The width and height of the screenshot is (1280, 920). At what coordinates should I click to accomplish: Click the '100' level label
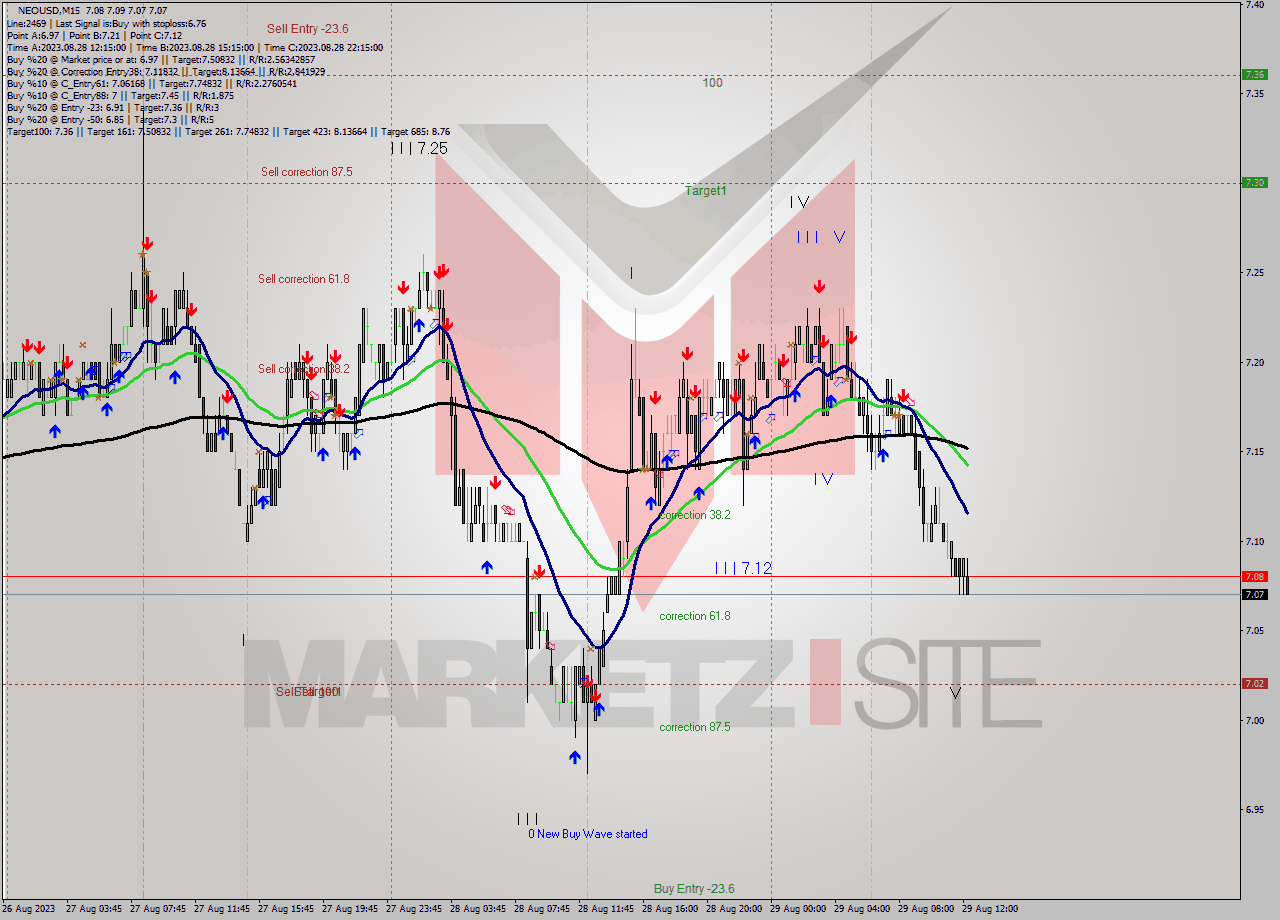click(712, 83)
